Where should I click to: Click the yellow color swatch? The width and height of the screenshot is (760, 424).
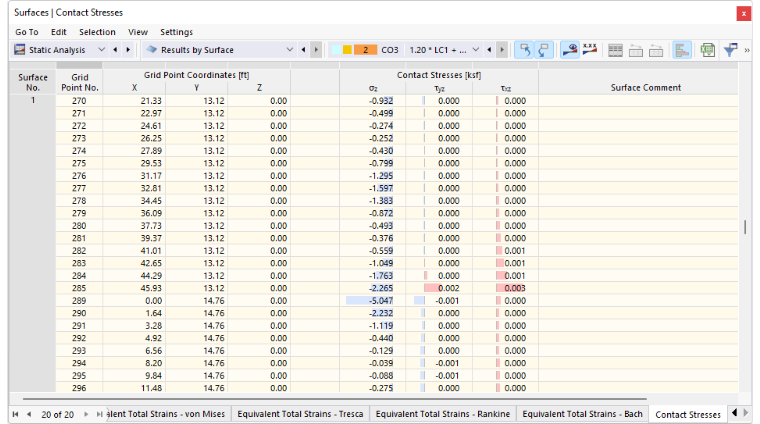click(x=347, y=50)
